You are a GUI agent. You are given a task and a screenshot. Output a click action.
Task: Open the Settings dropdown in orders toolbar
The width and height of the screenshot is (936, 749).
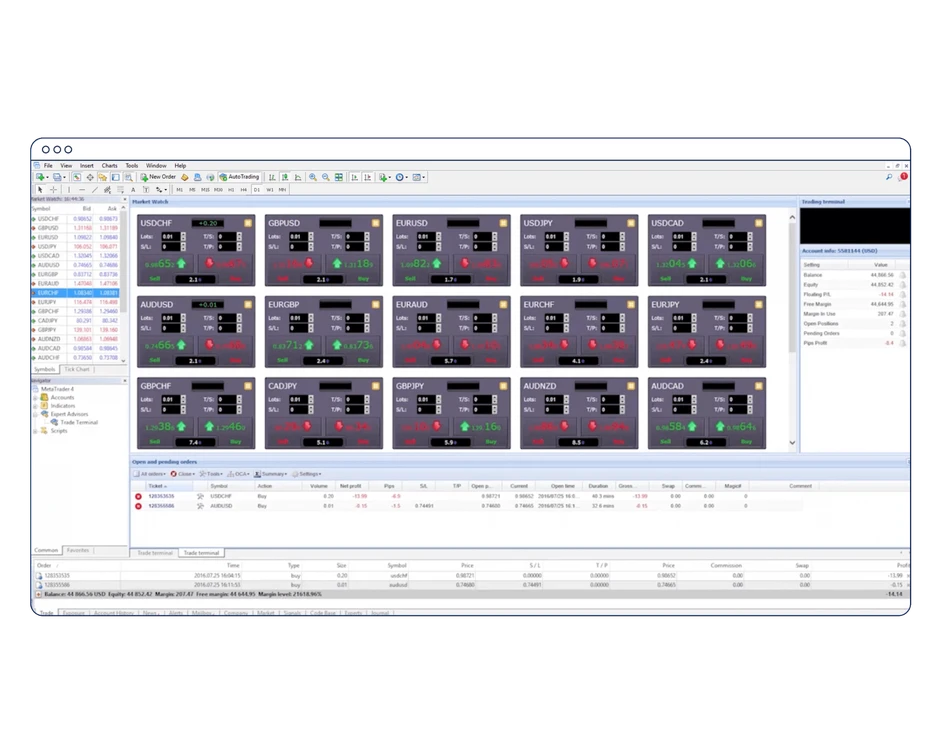(x=307, y=474)
